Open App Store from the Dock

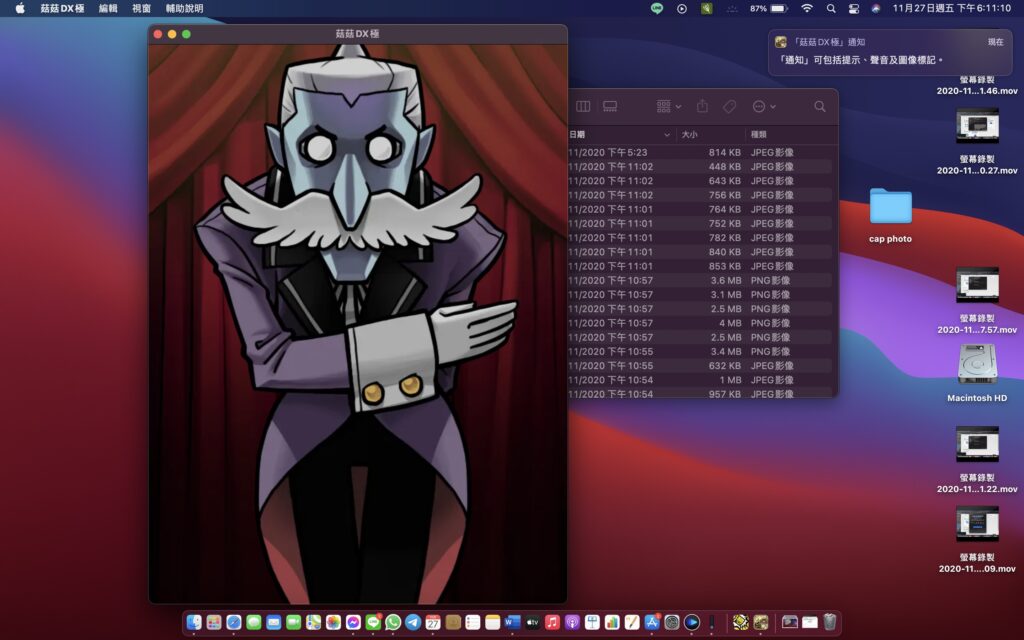(x=652, y=622)
